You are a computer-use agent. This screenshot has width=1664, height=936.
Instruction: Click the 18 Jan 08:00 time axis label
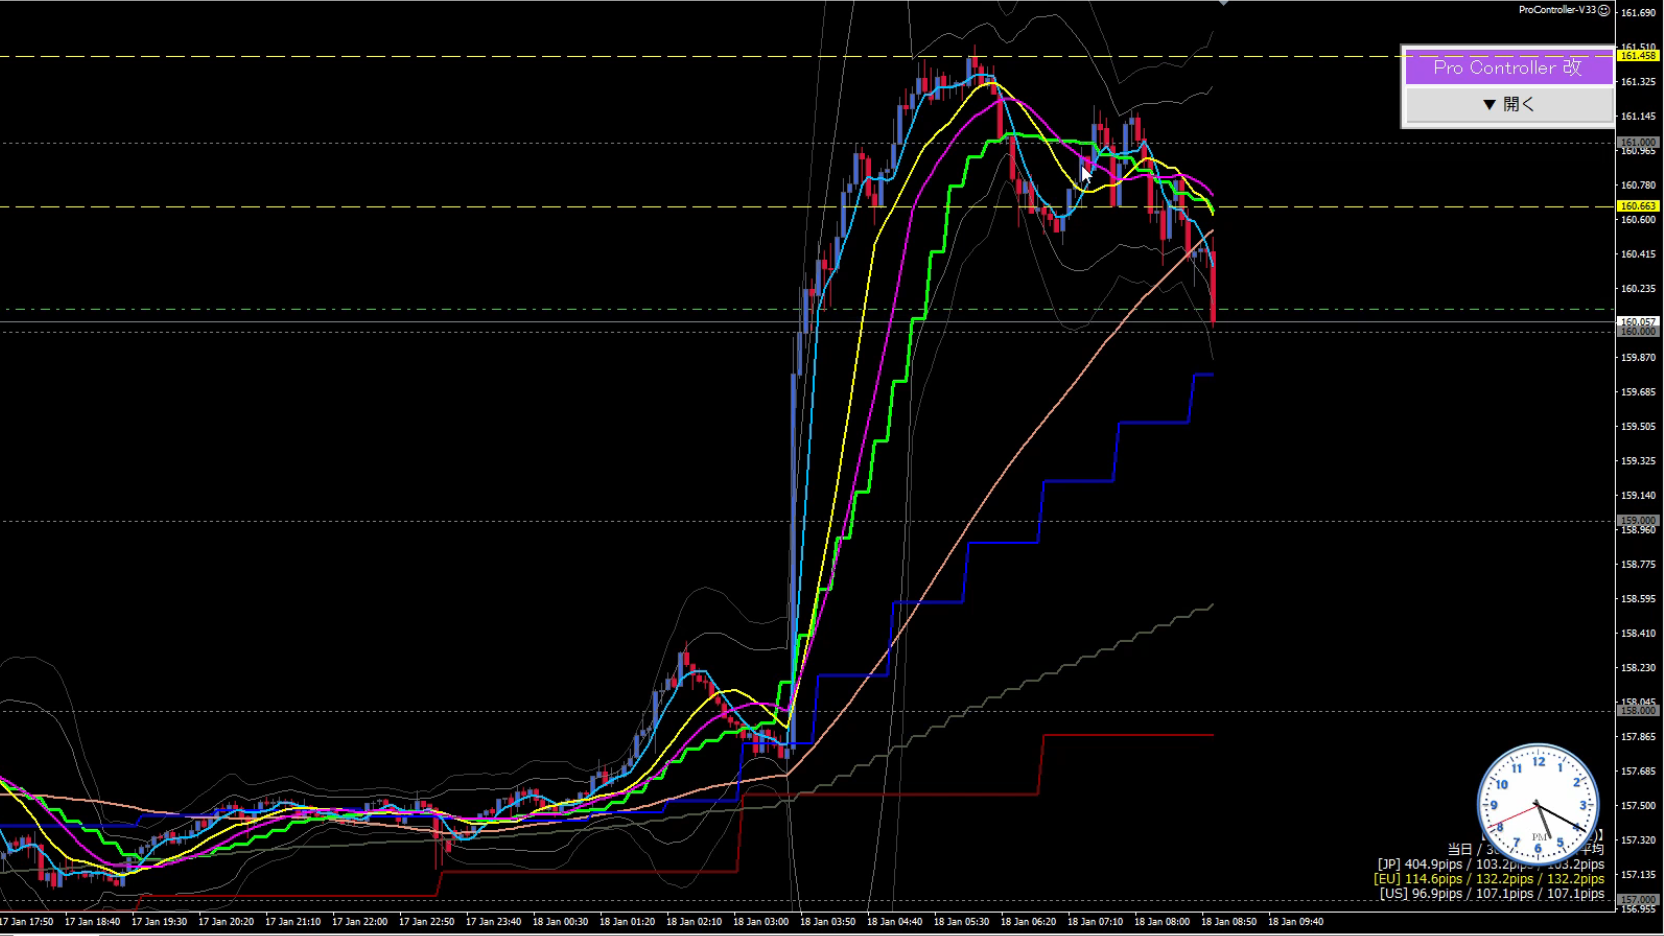coord(1162,922)
